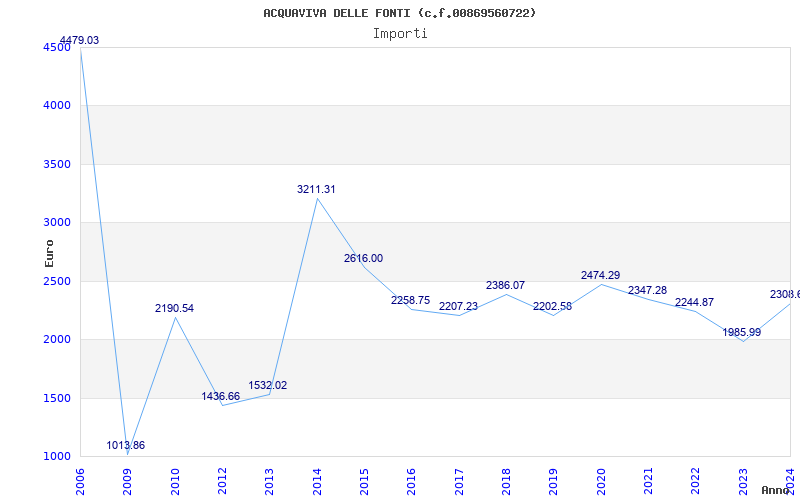
Task: Click the 2347.28 data label
Action: 647,290
